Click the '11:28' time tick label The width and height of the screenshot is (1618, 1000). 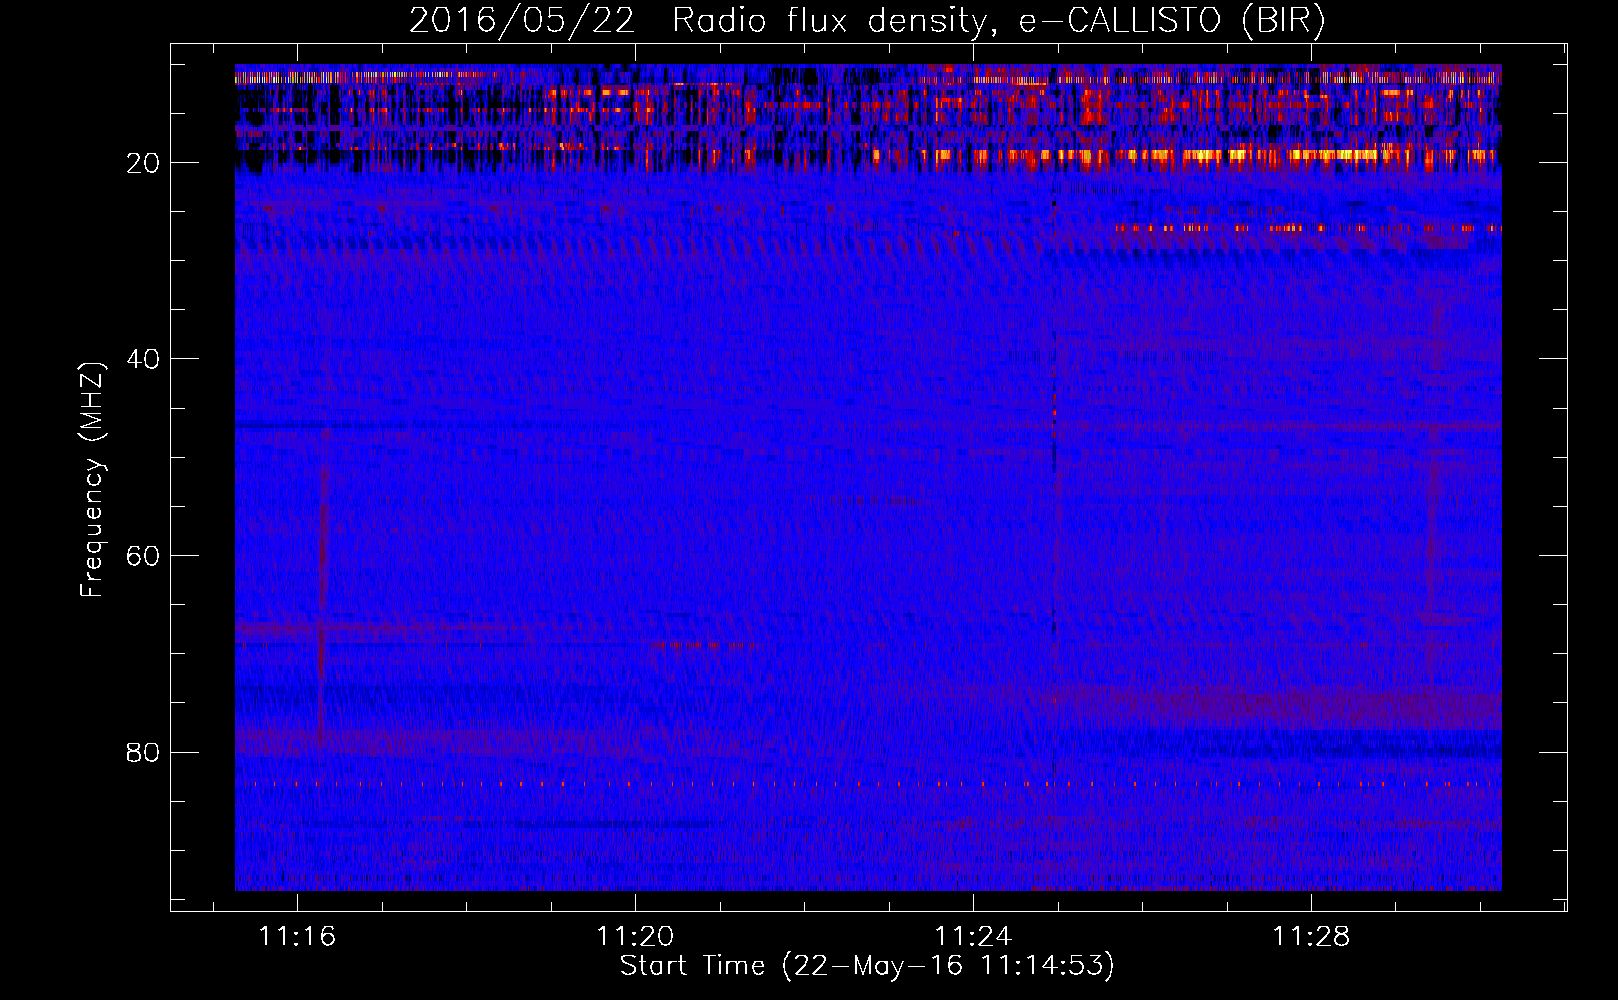pos(1311,937)
